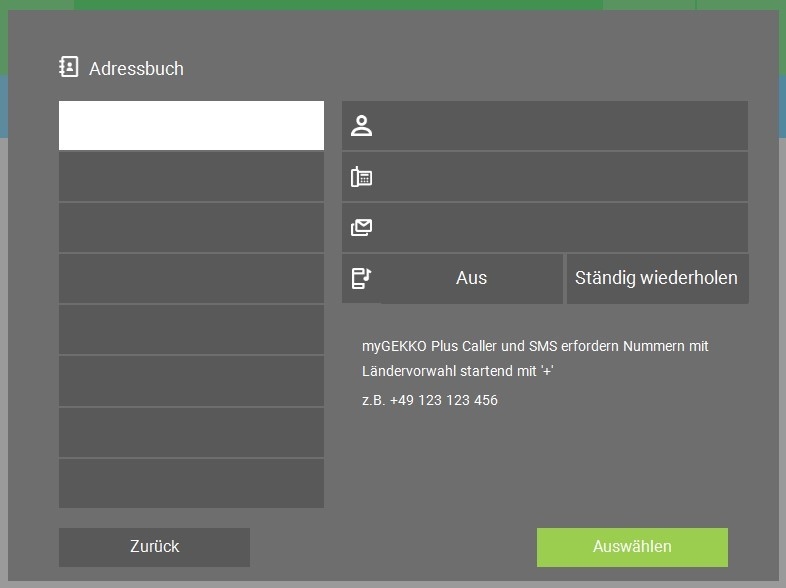The height and width of the screenshot is (588, 786).
Task: Click the contact name input field
Action: [545, 125]
